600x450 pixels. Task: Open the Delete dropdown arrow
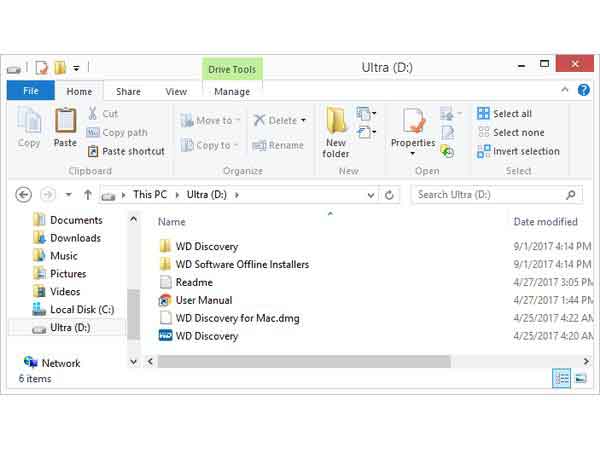tap(303, 120)
